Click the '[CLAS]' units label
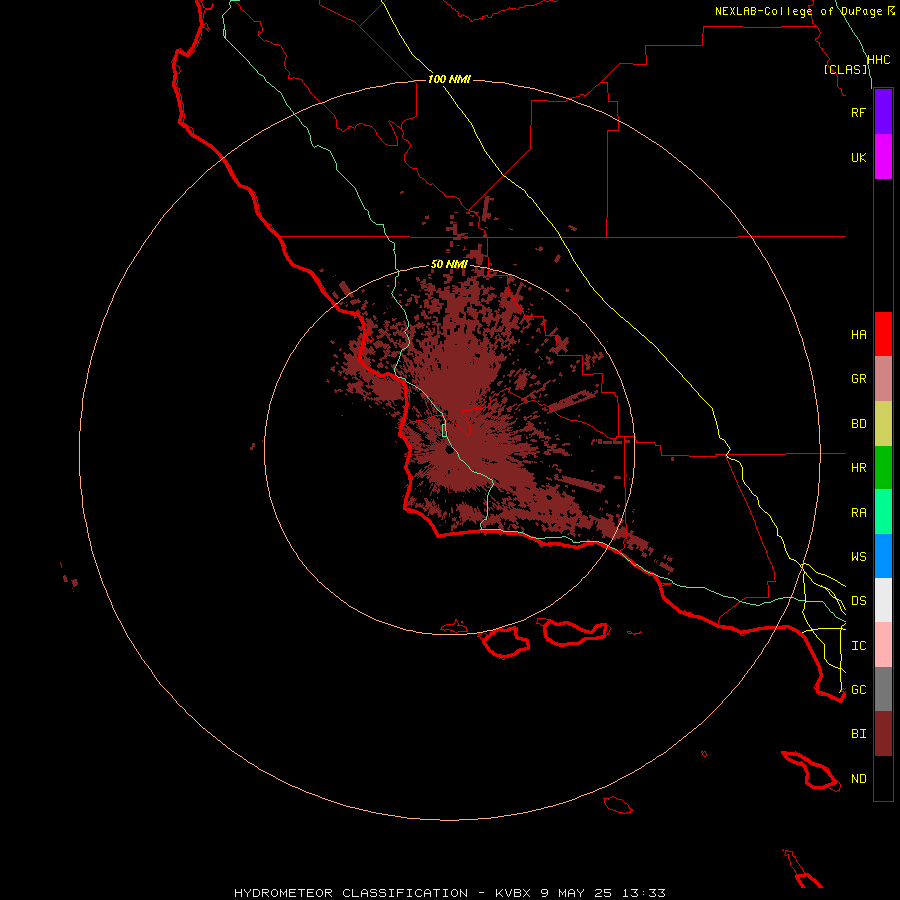The height and width of the screenshot is (900, 900). [x=845, y=69]
